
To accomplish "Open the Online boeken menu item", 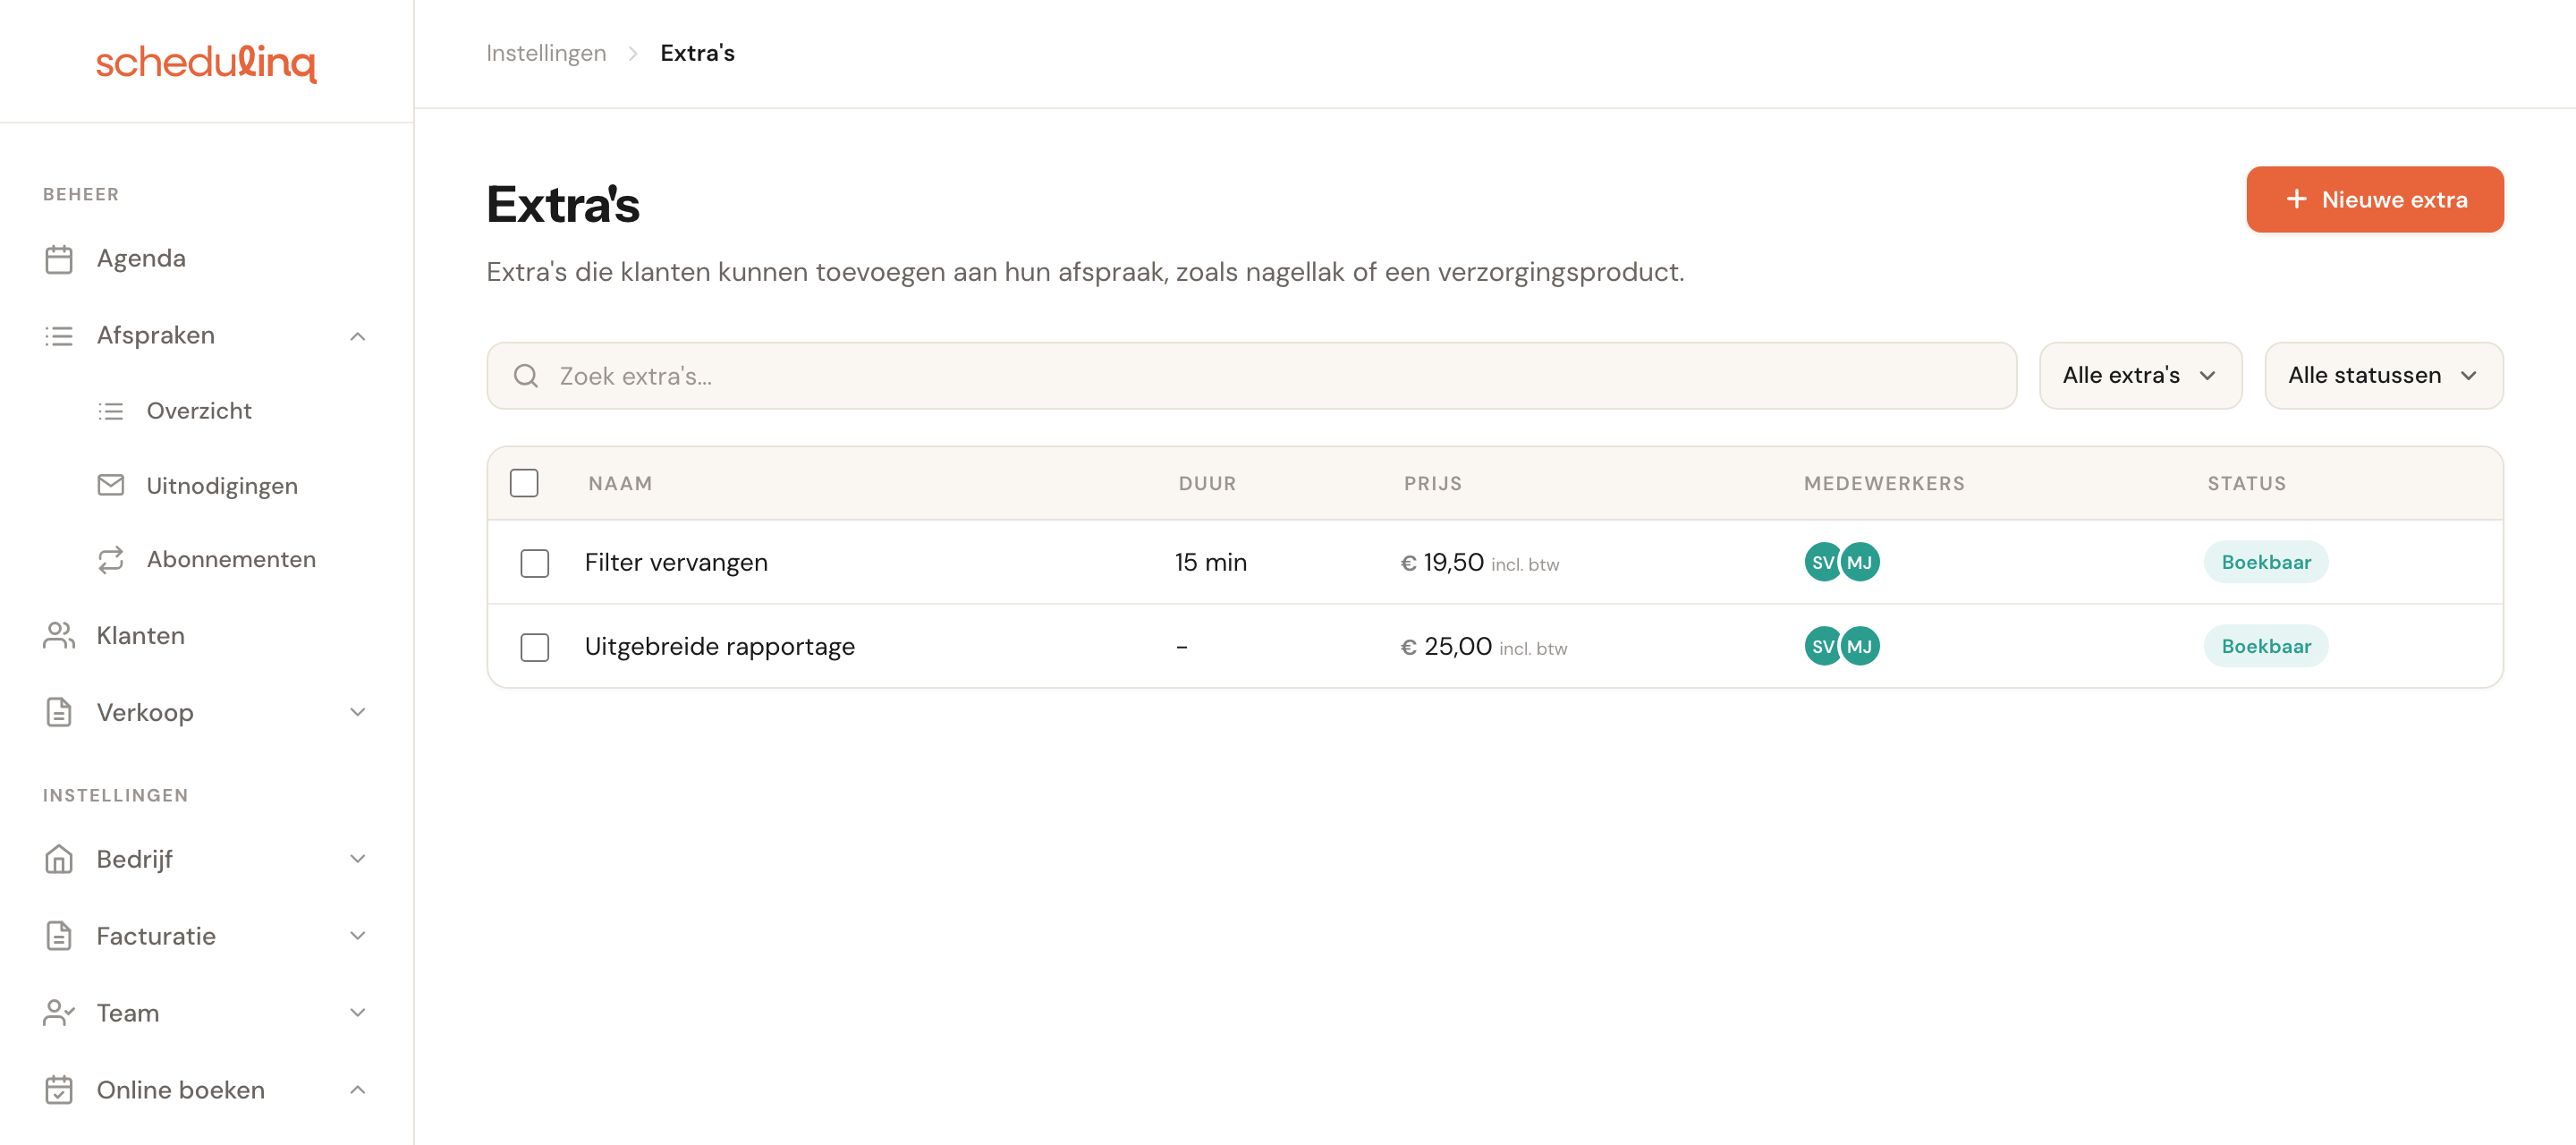I will click(181, 1090).
